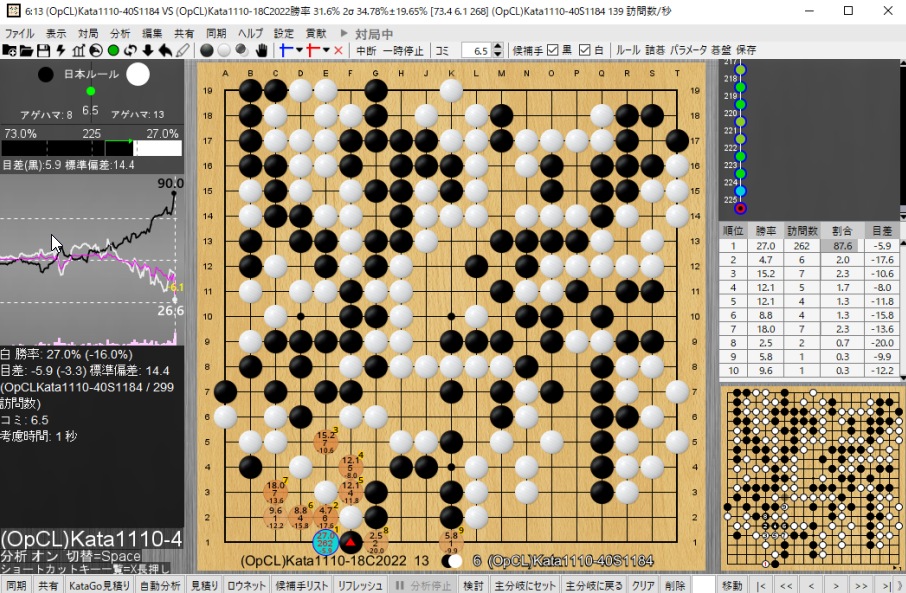Click the circular sync arrows icon
This screenshot has width=906, height=593.
point(131,50)
